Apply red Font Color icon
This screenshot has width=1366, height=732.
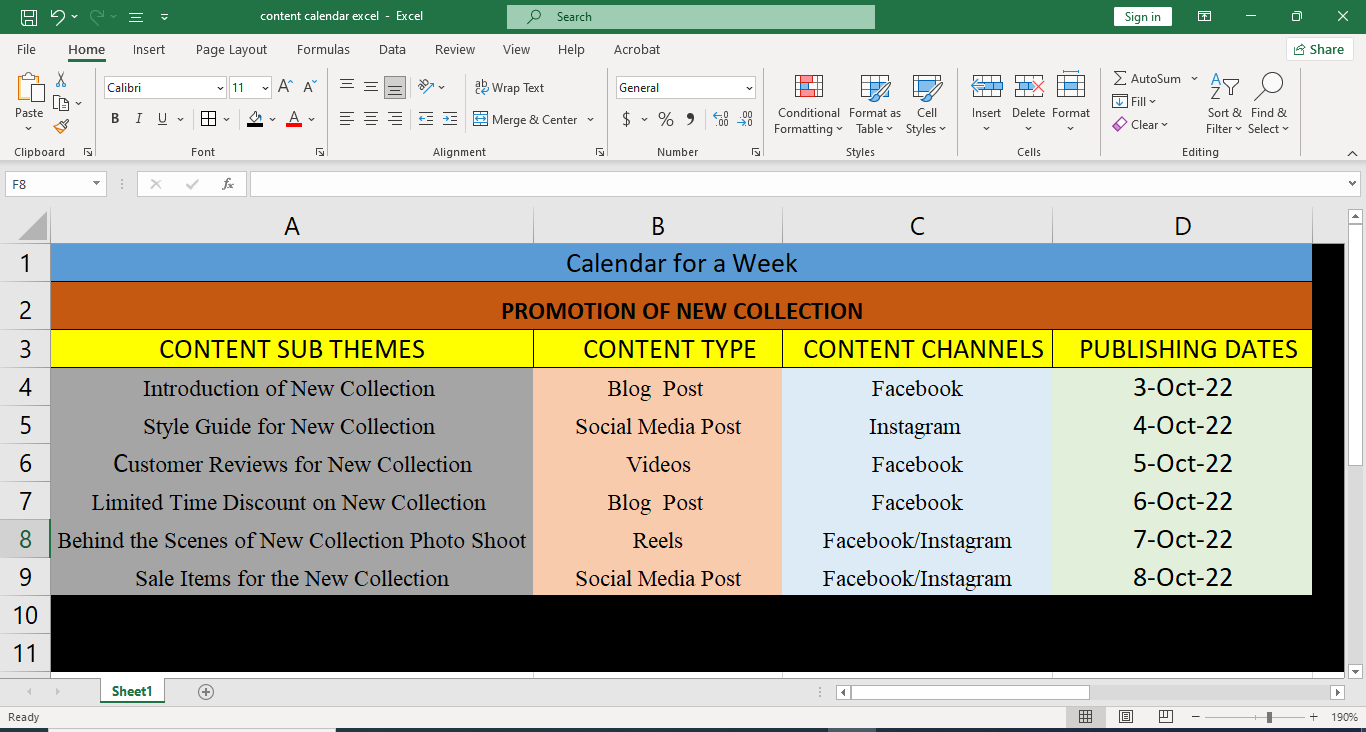click(x=294, y=119)
